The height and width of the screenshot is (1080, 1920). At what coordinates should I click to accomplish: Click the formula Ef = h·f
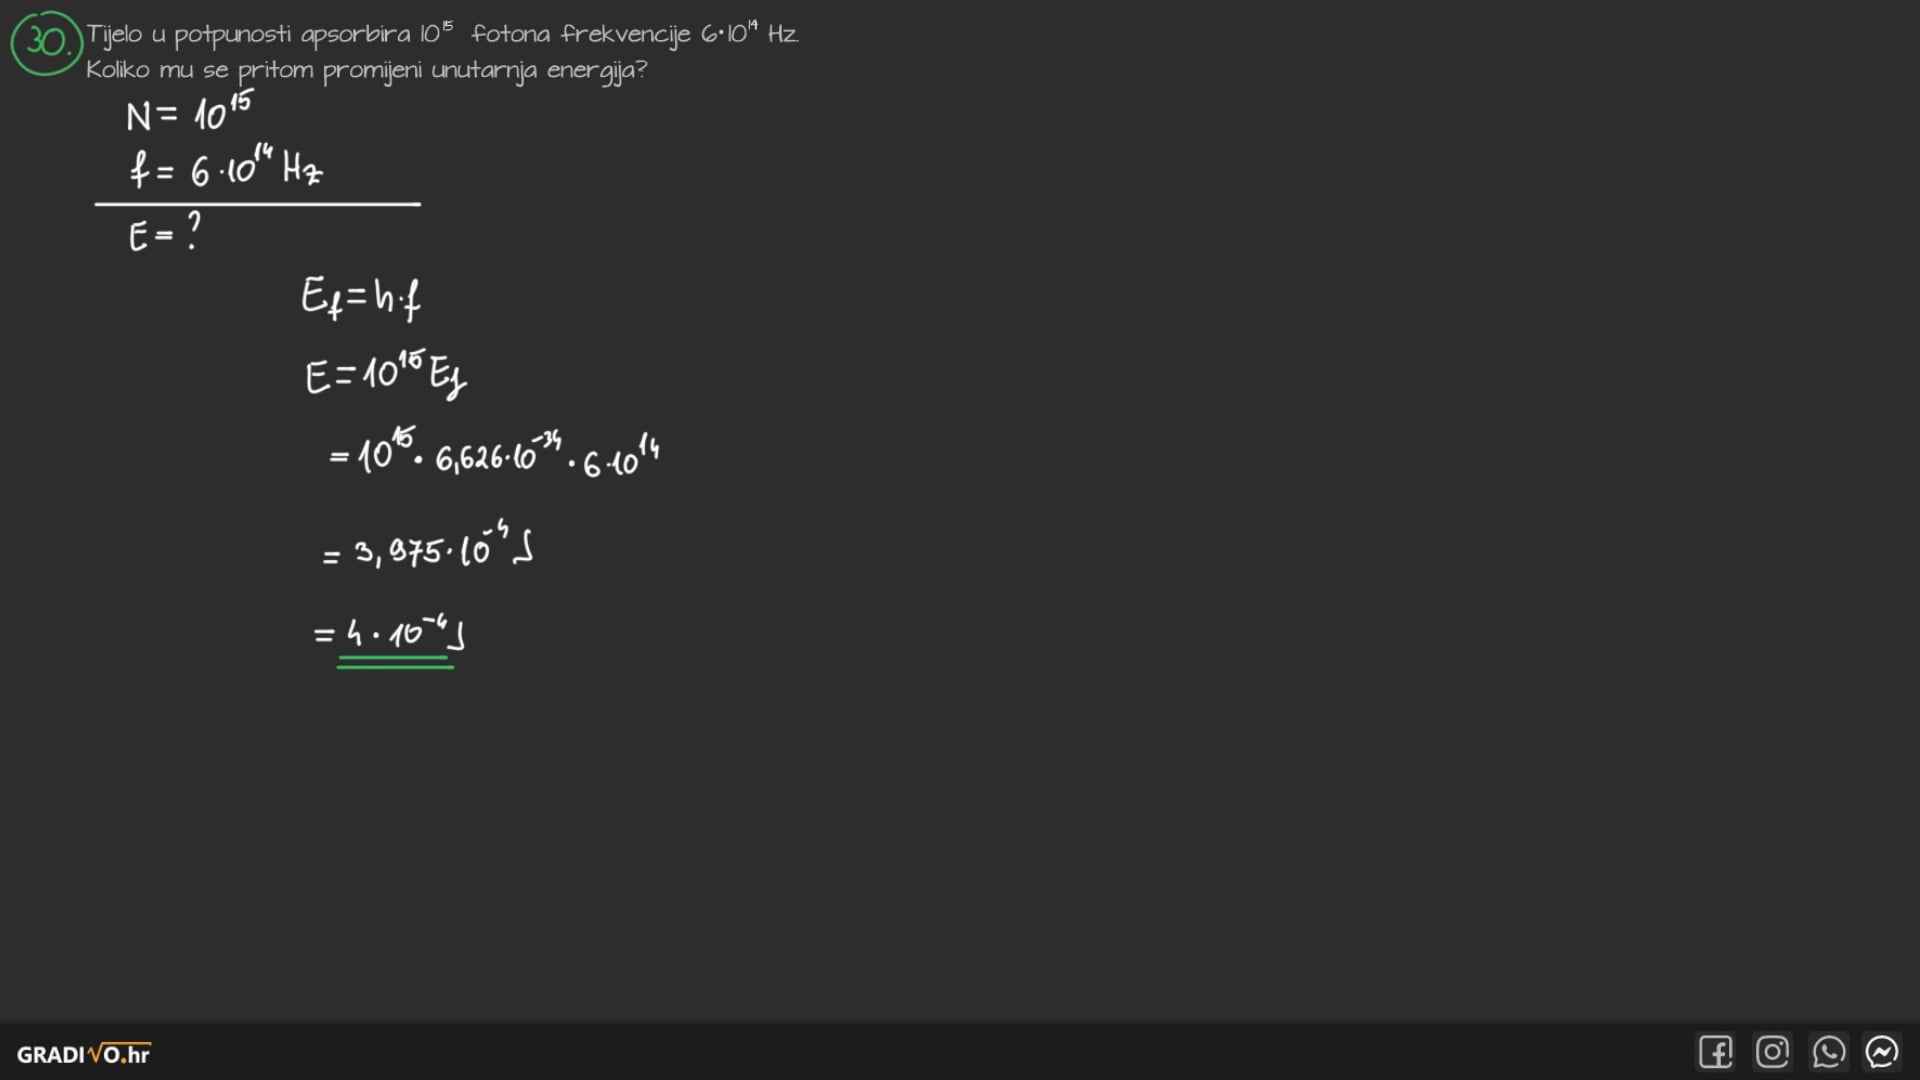361,298
